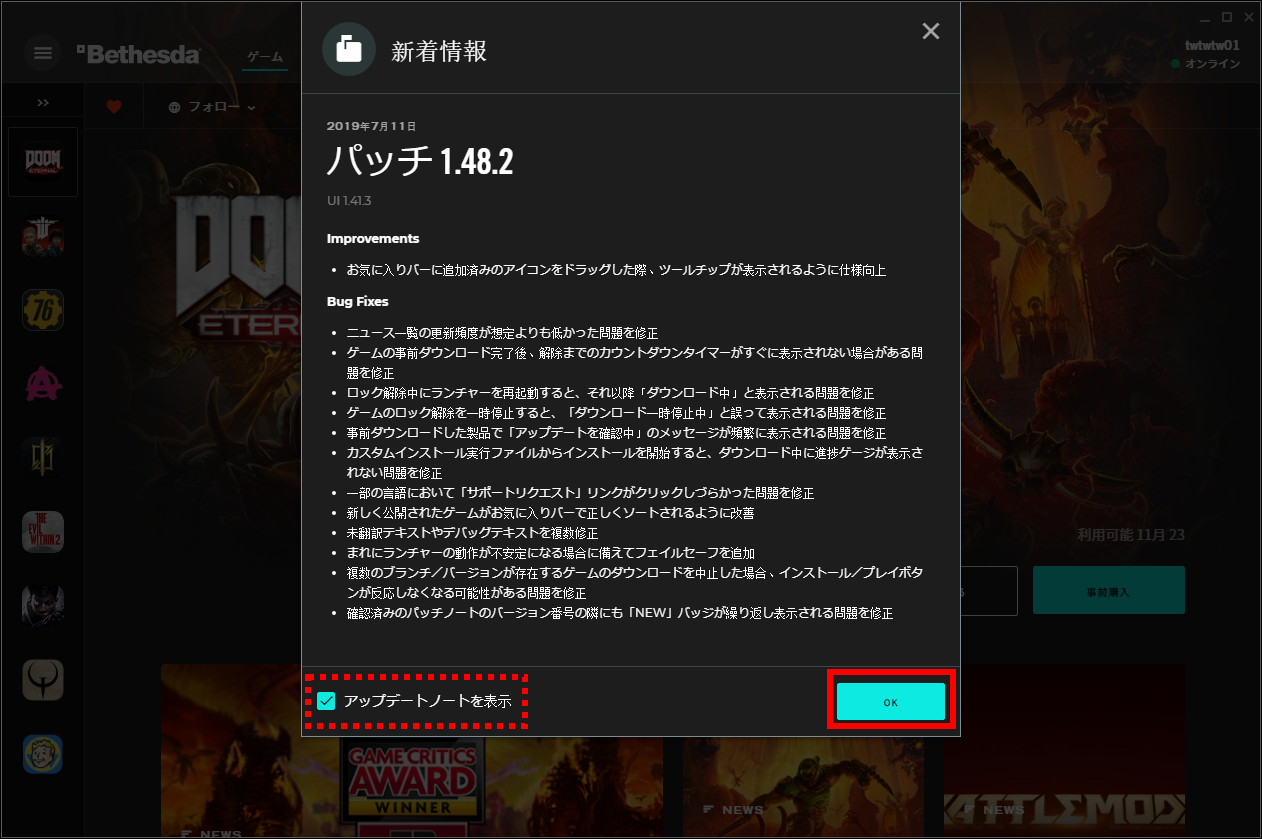Select the Elder Scrolls Legends icon in sidebar
Viewport: 1262px width, 839px height.
[x=43, y=457]
